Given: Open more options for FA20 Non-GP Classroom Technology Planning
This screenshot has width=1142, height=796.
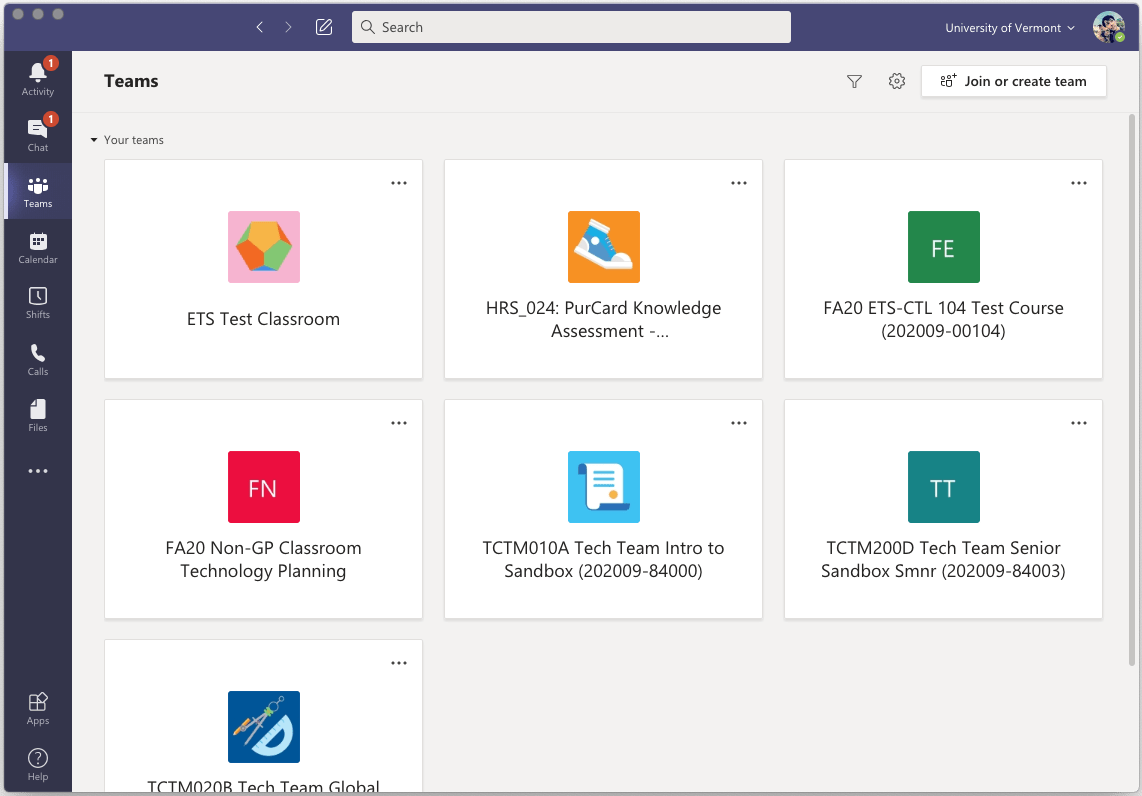Looking at the screenshot, I should [x=399, y=423].
